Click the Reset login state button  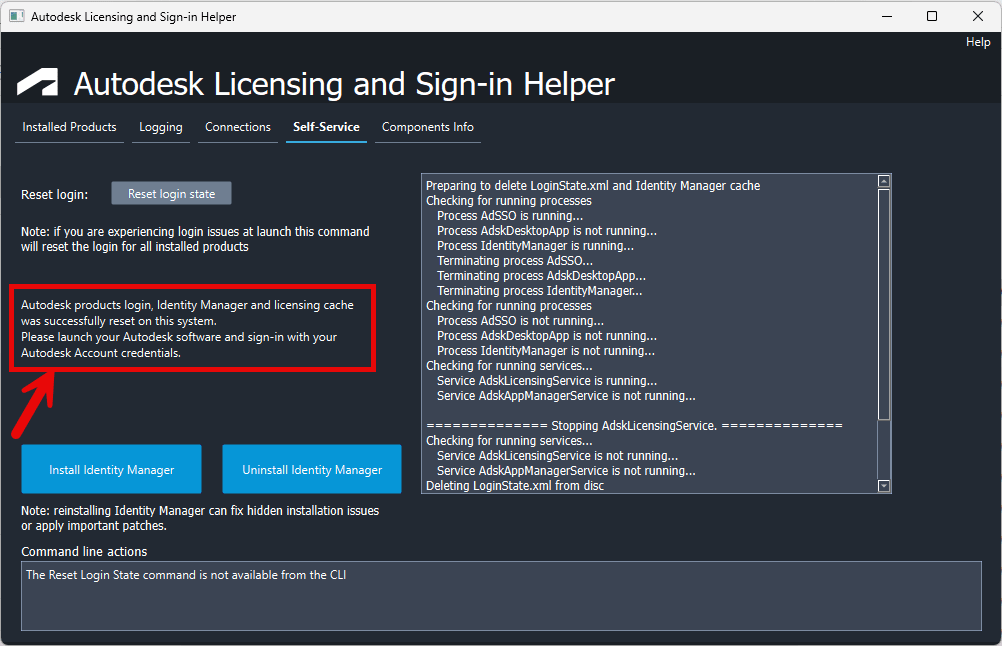[171, 194]
